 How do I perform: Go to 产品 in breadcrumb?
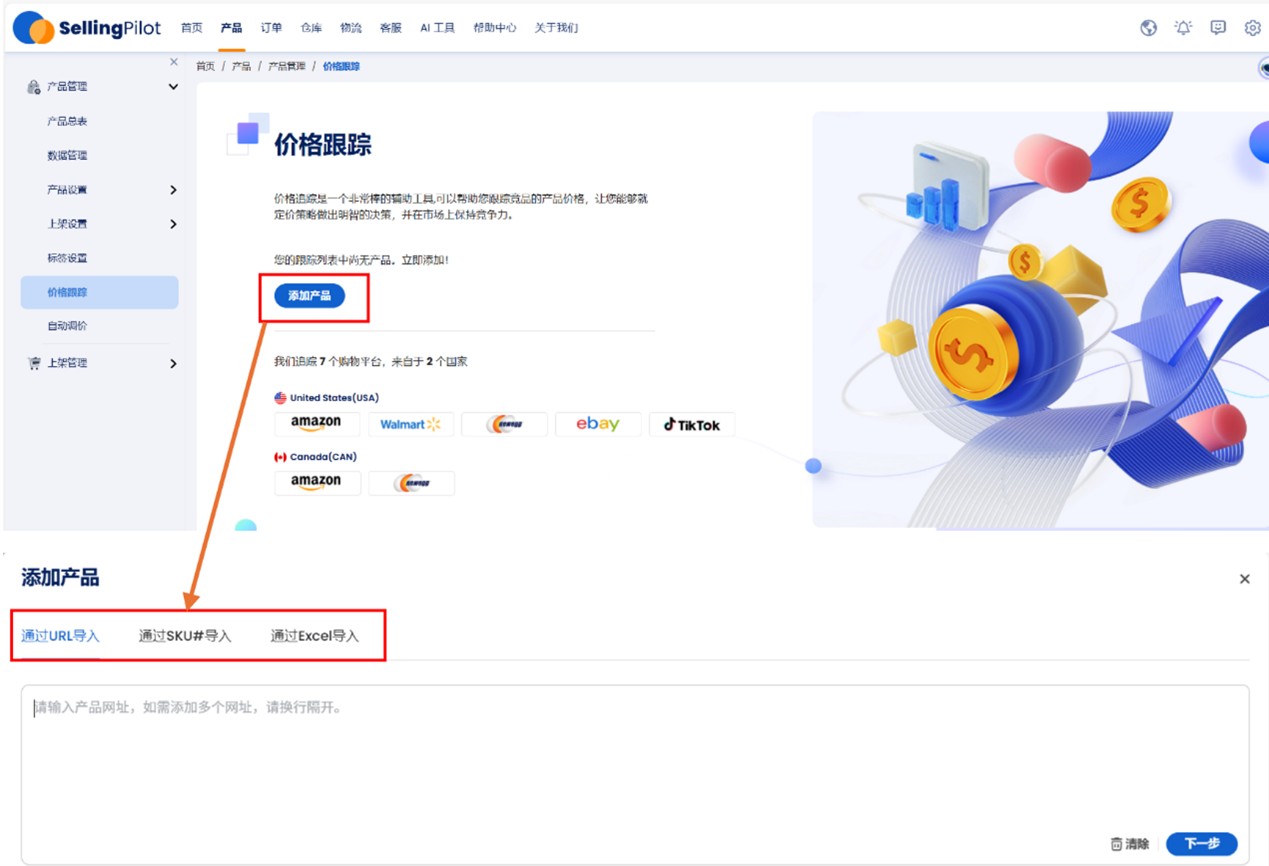tap(241, 67)
